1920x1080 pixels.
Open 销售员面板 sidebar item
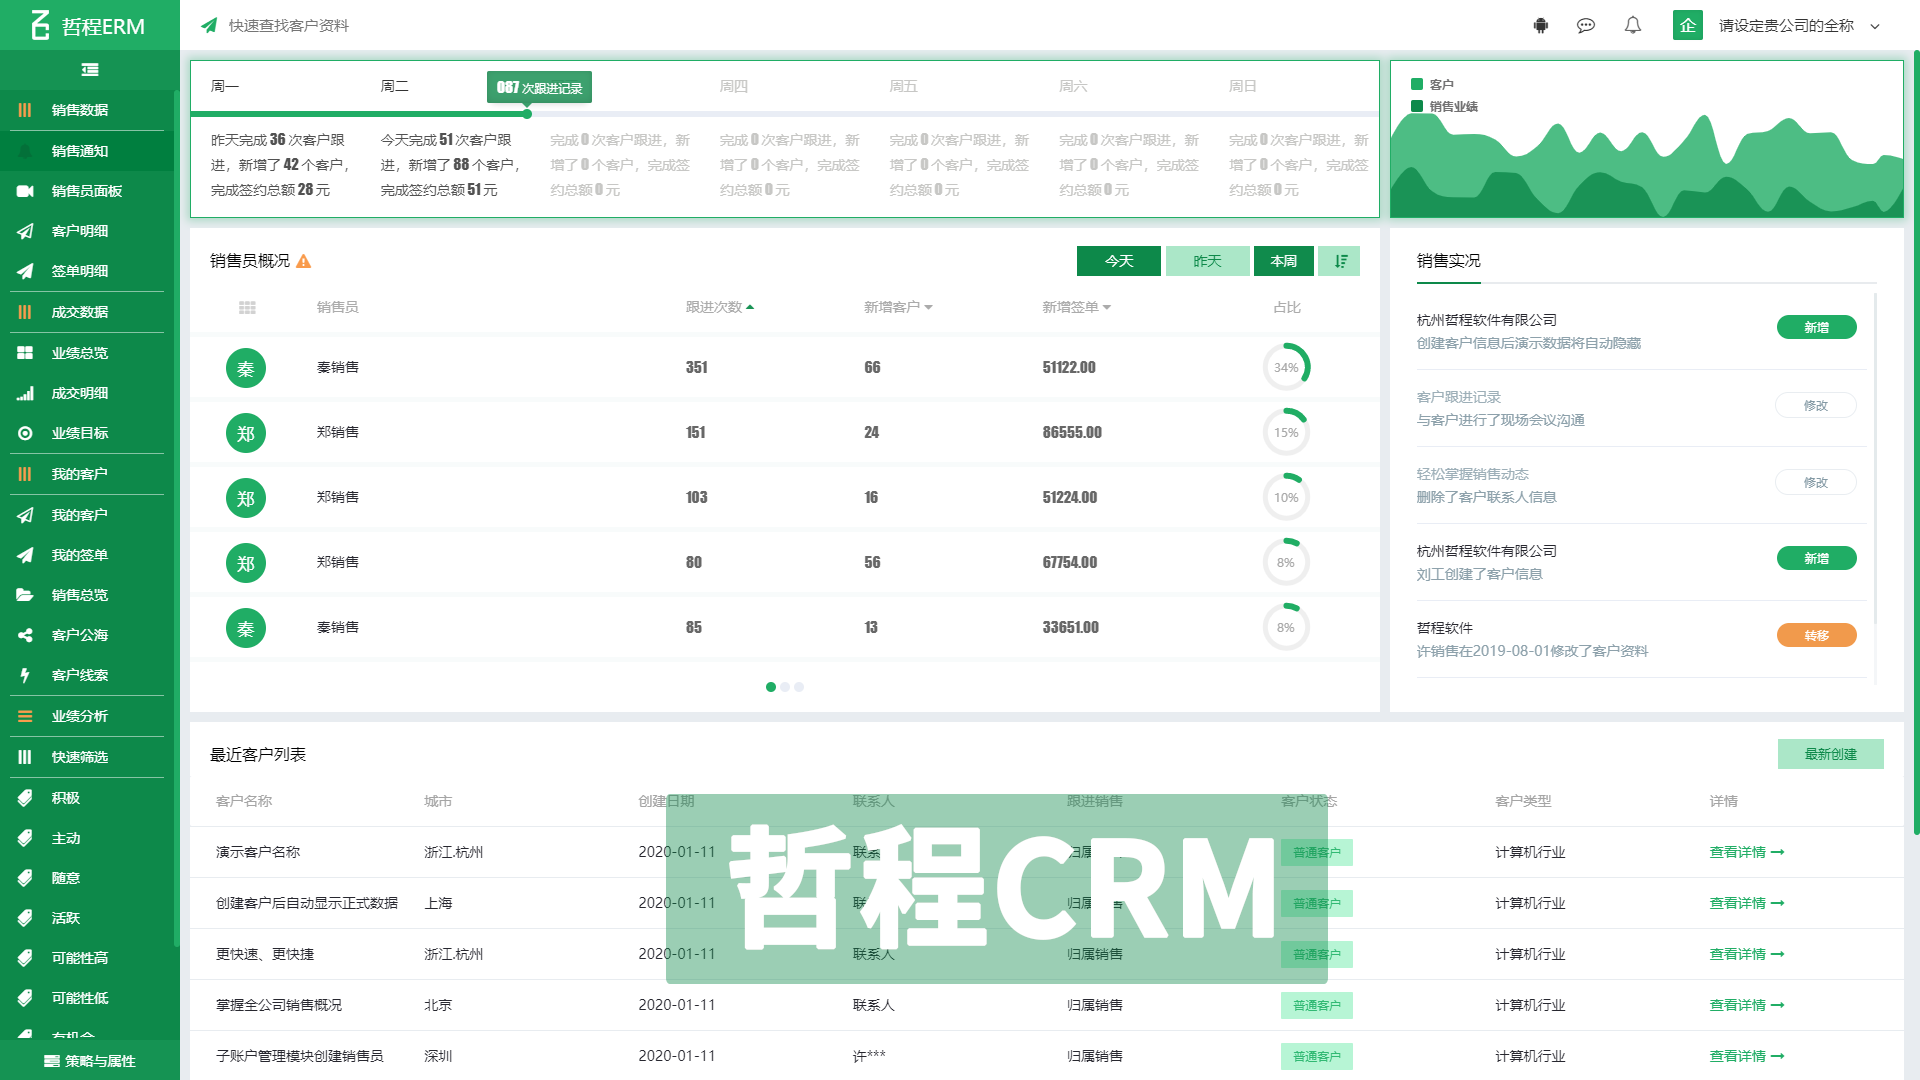(88, 191)
